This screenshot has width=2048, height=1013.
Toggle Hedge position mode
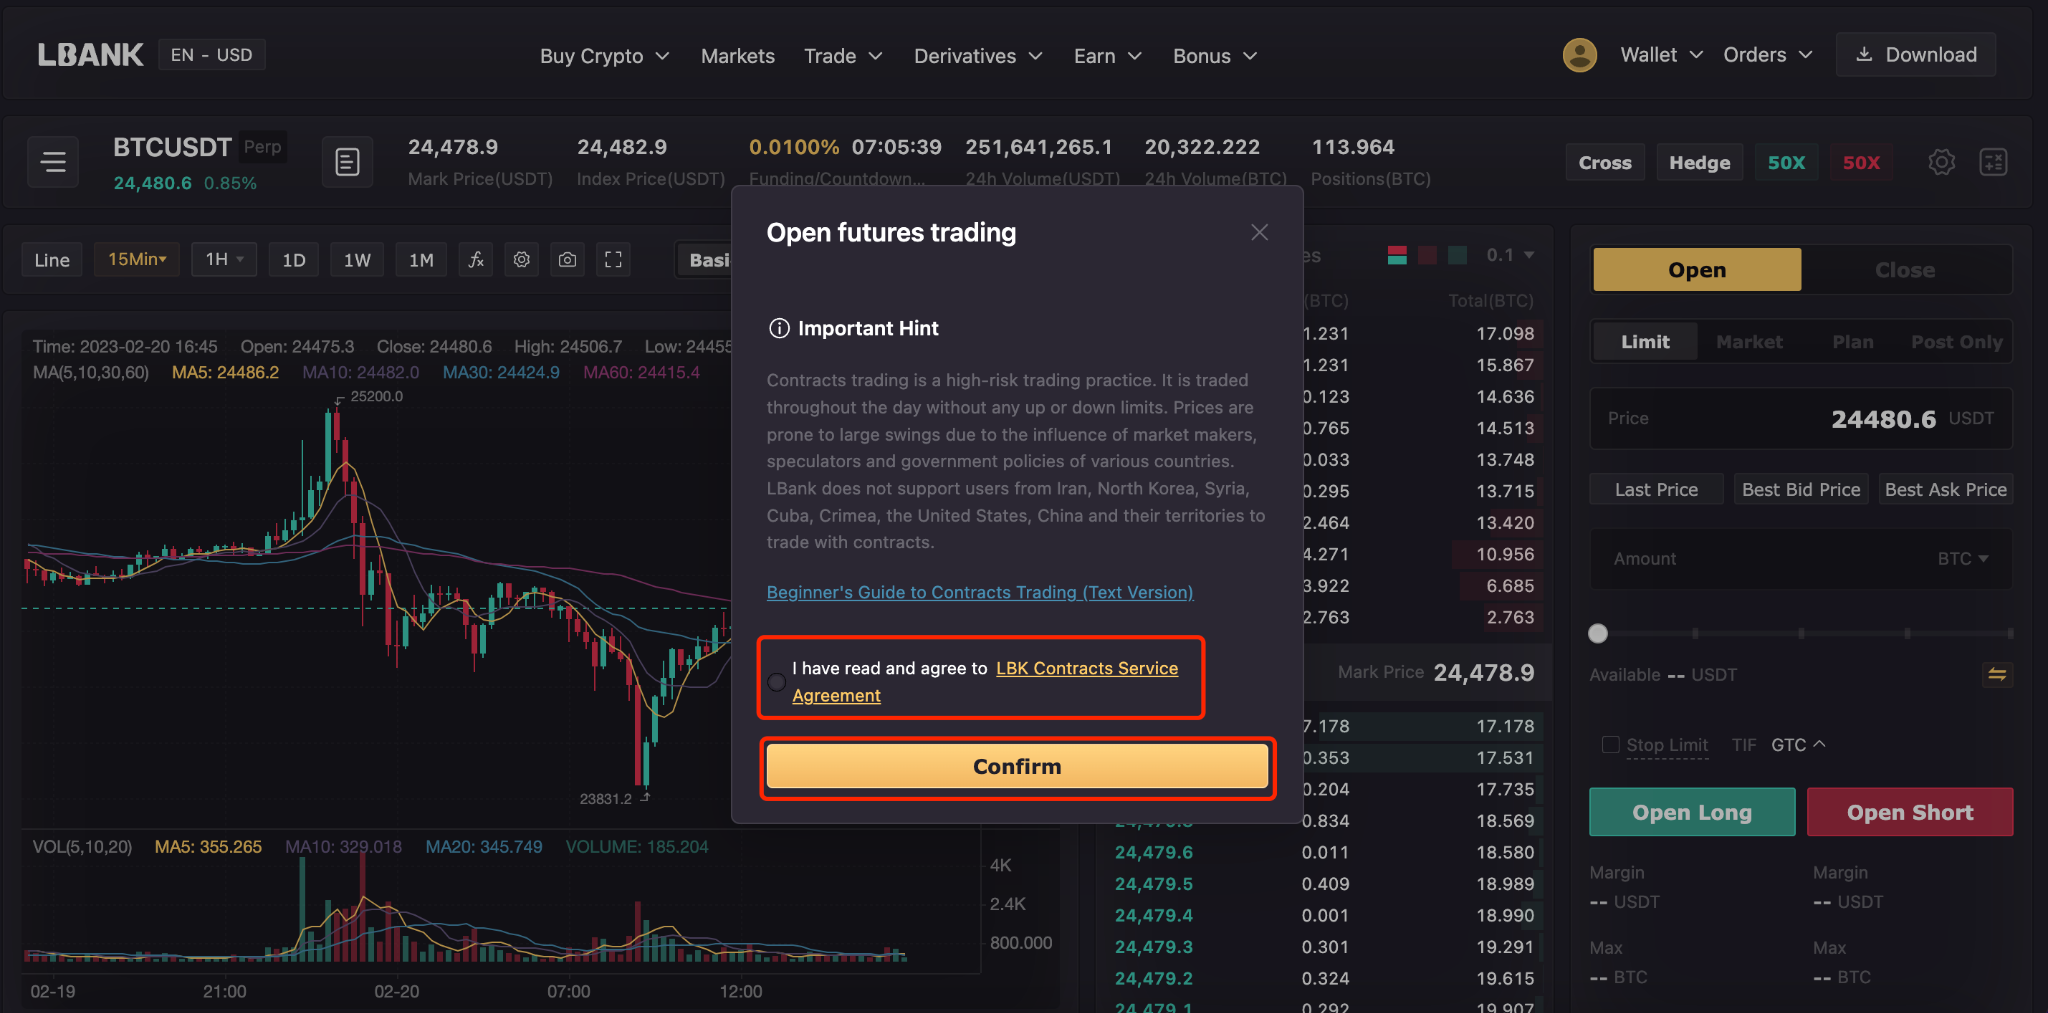pos(1699,162)
